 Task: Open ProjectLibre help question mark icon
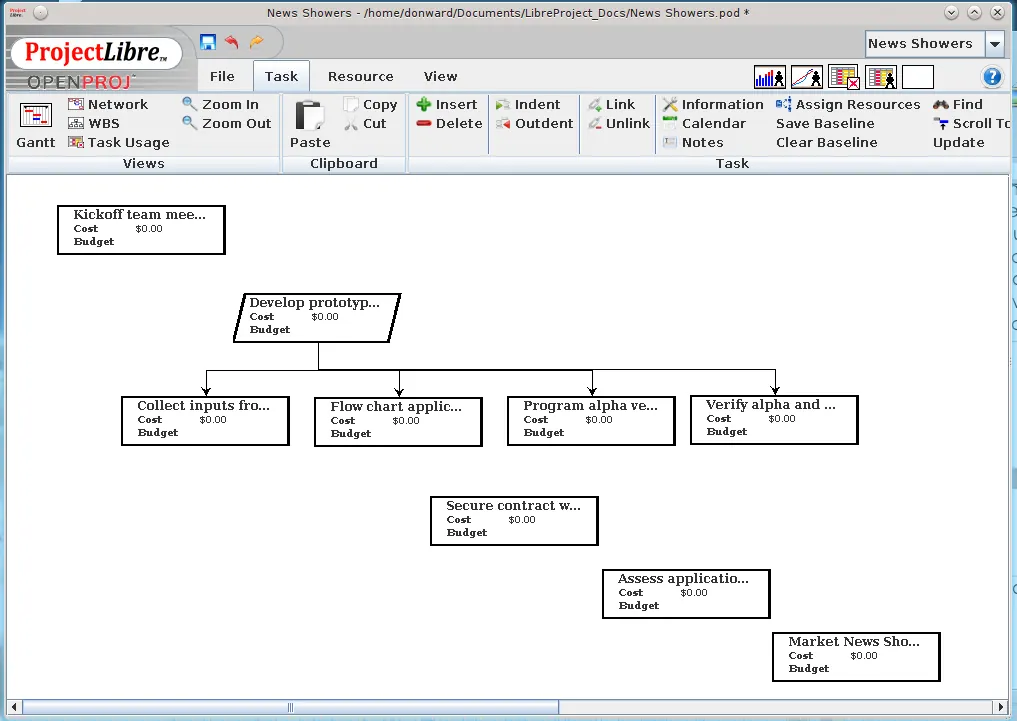point(992,77)
